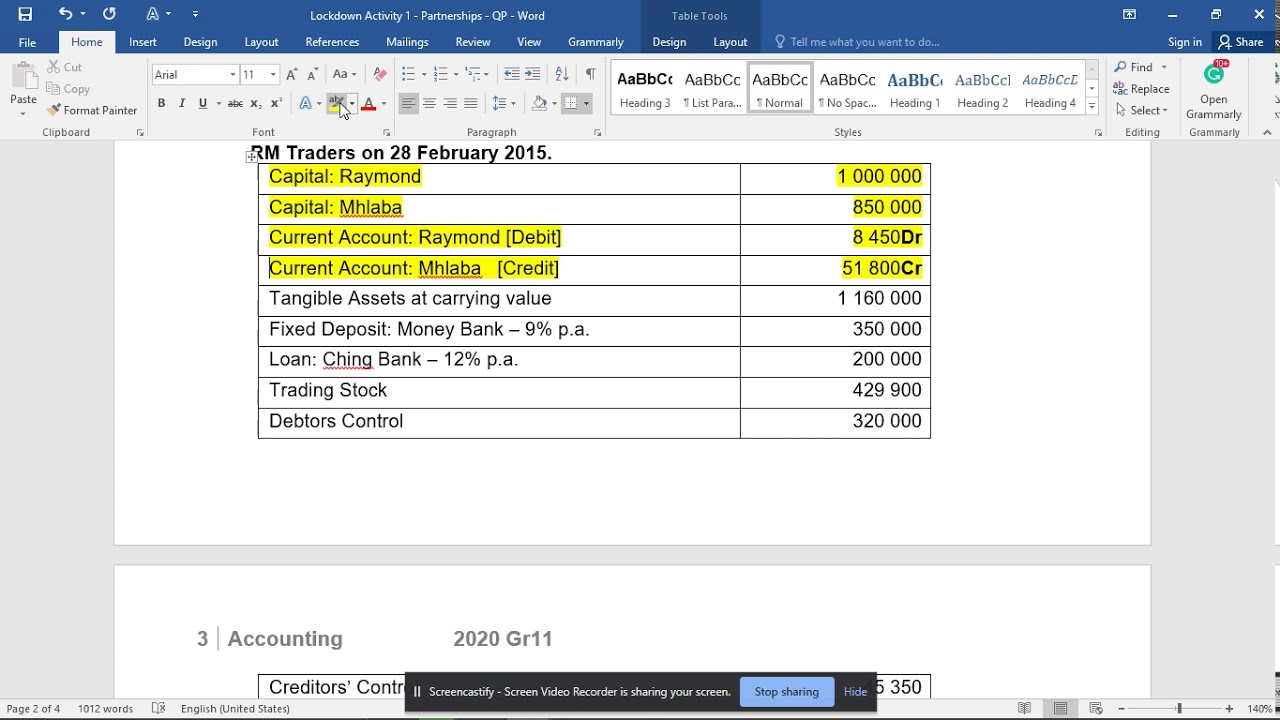Hide the Screencastify sharing notification

point(855,692)
